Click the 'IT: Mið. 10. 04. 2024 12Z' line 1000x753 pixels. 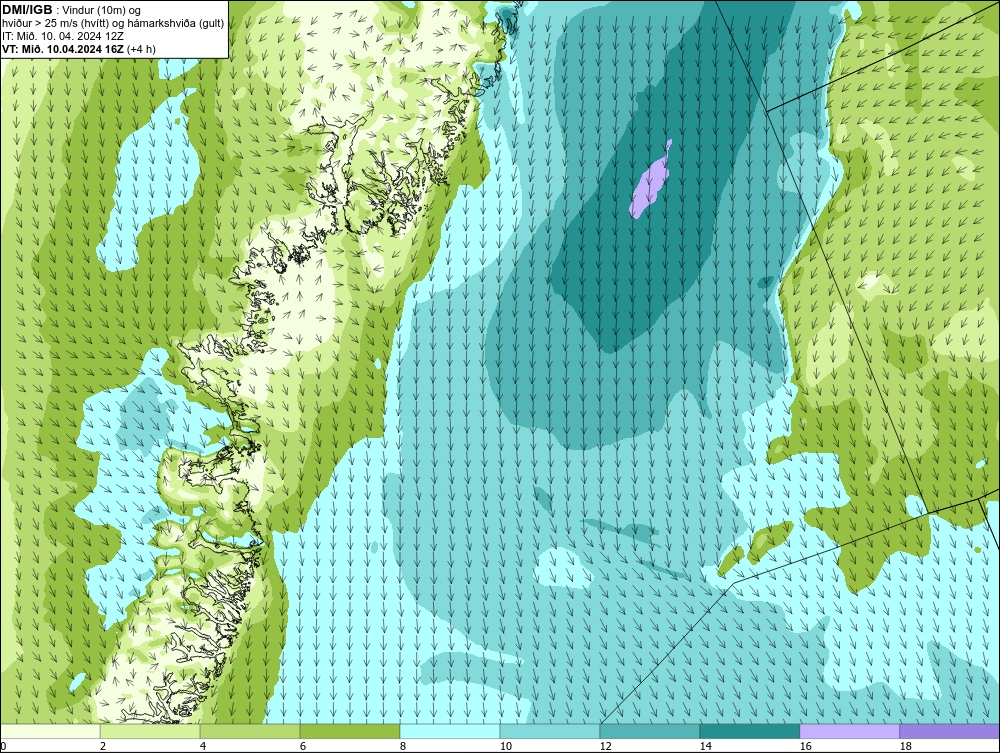click(62, 36)
